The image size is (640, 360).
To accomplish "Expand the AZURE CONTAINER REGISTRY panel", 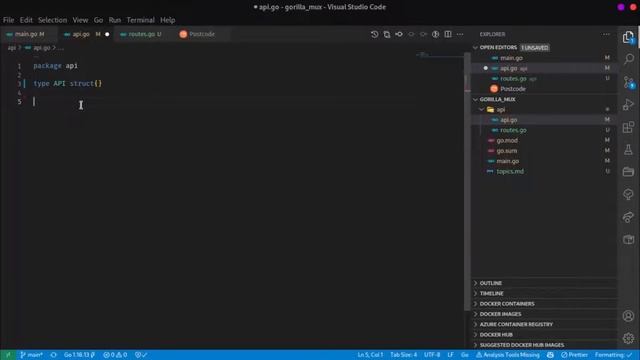I will pos(544,324).
